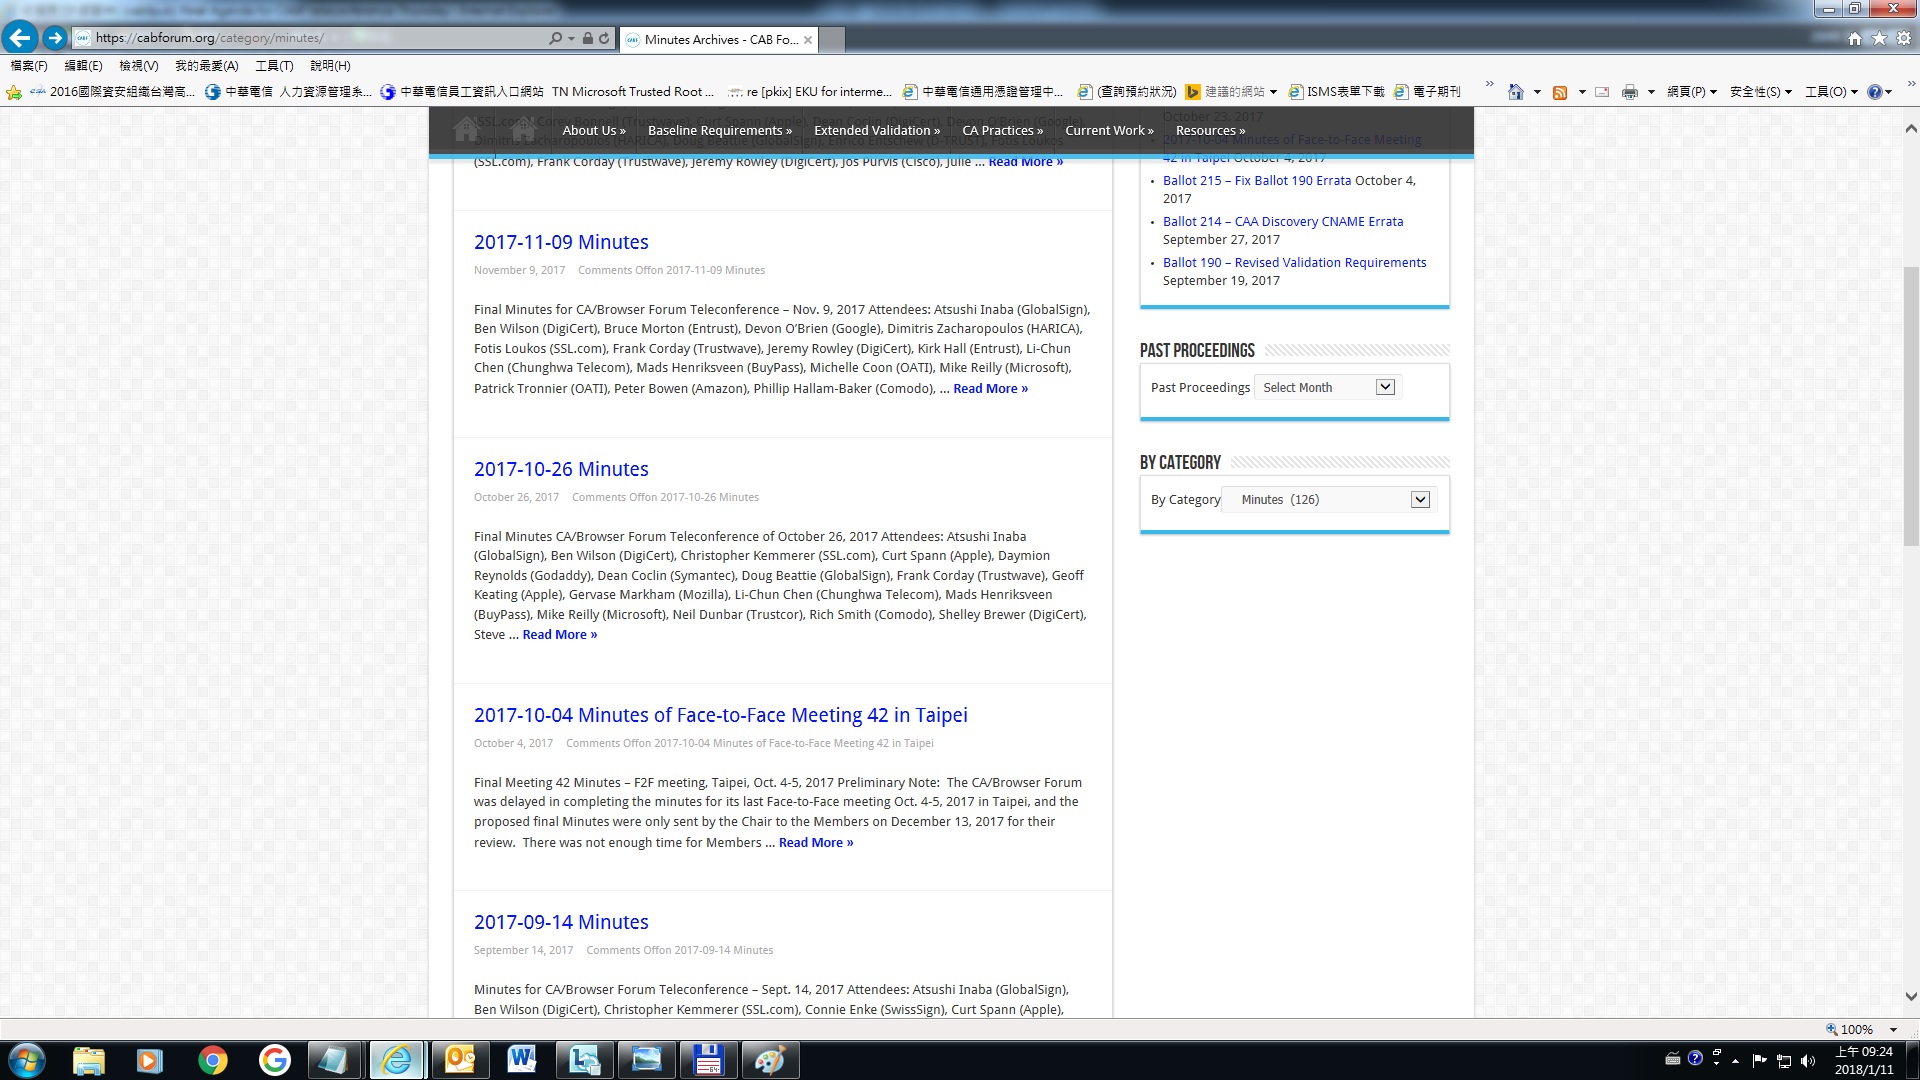Screen dimensions: 1920x1080
Task: Click Ballot 190 – Revised Validation Requirements link
Action: click(1295, 262)
